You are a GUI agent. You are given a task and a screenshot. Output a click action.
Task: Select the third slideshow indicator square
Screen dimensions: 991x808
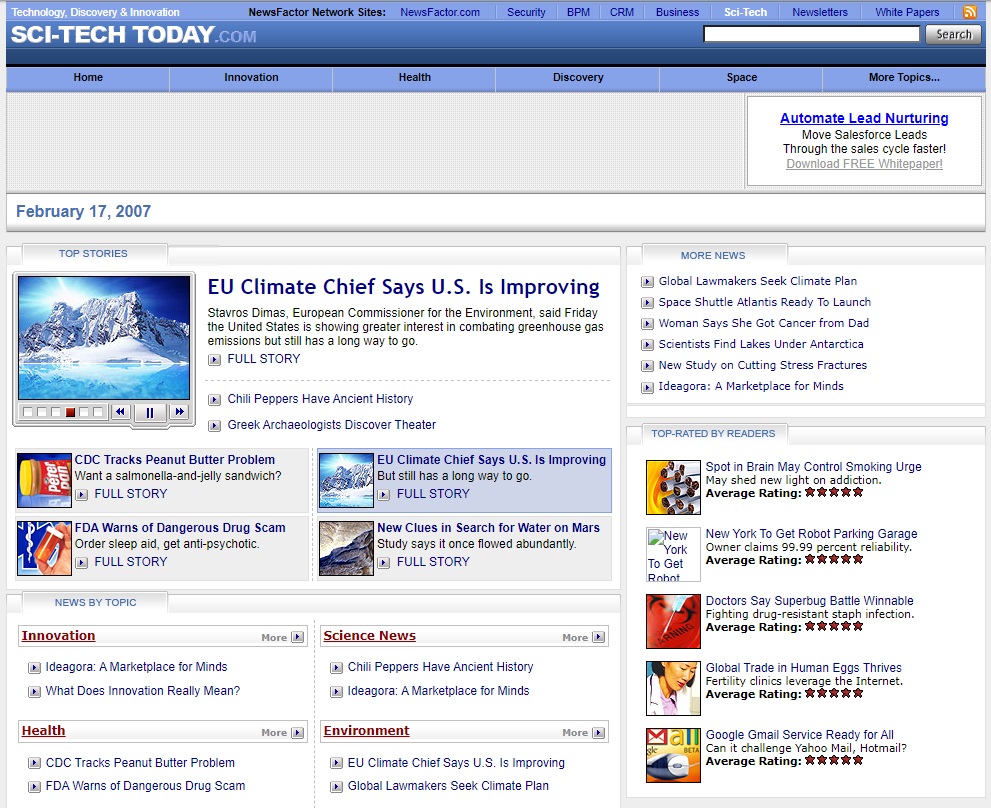coord(56,412)
